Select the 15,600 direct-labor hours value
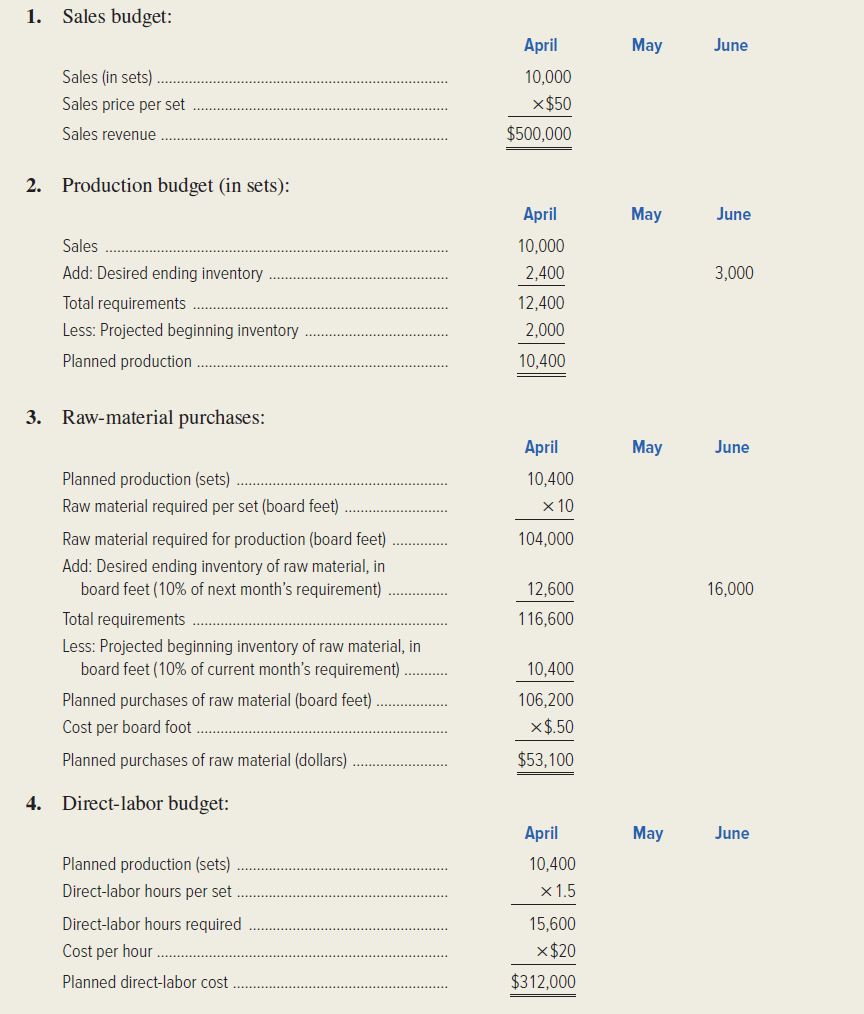This screenshot has height=1014, width=864. coord(552,924)
